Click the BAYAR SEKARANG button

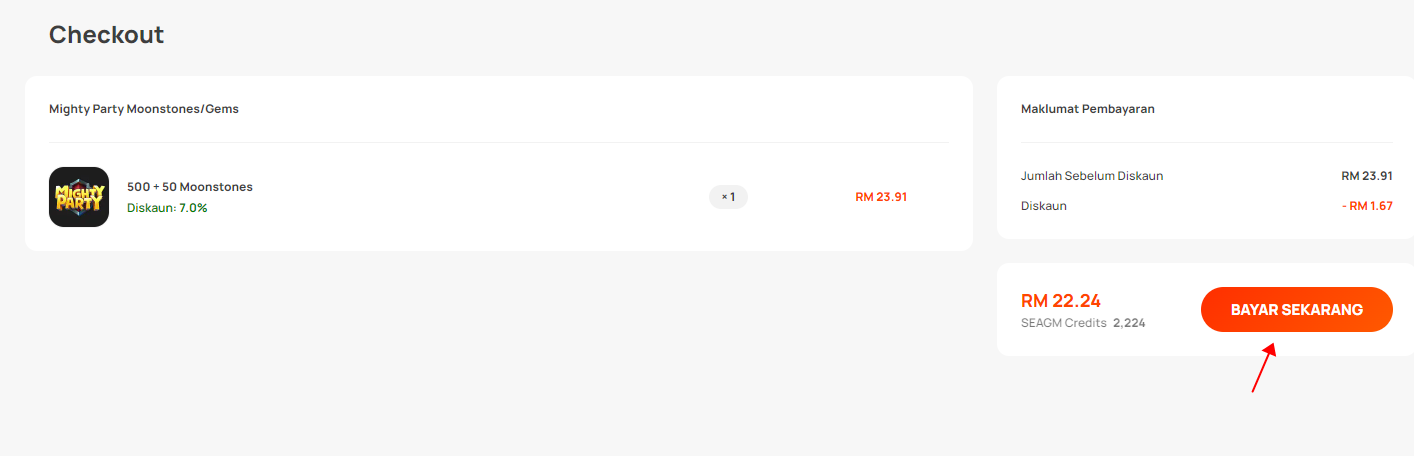[1296, 310]
